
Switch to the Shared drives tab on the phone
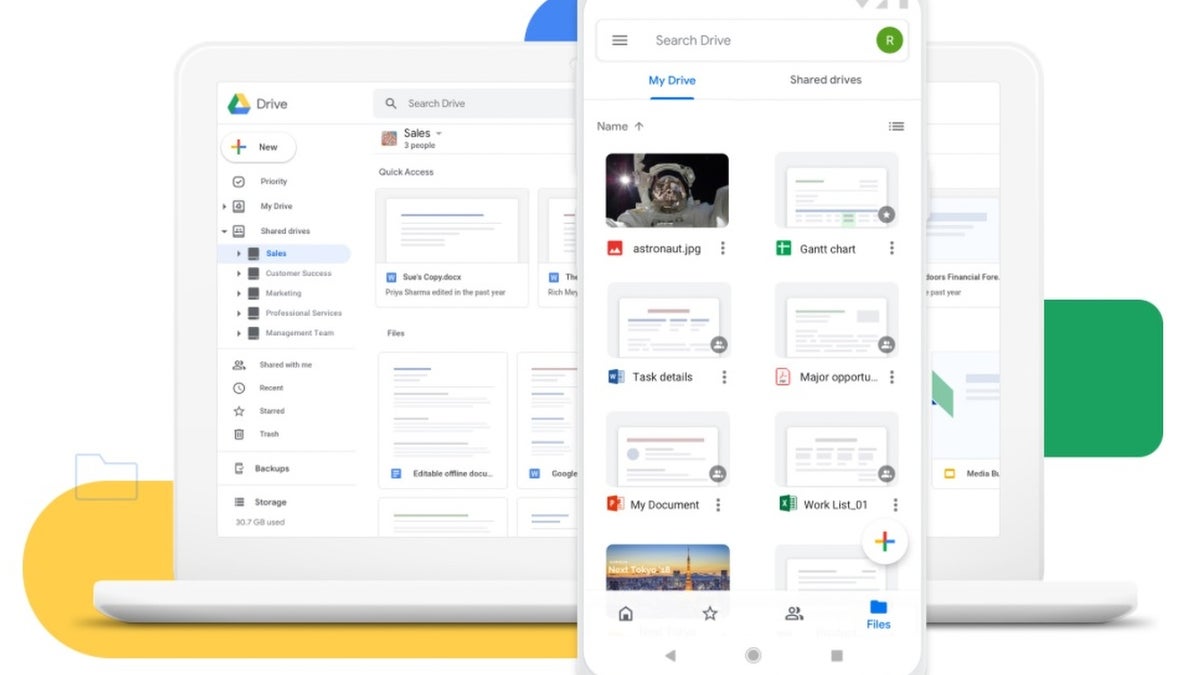point(825,80)
